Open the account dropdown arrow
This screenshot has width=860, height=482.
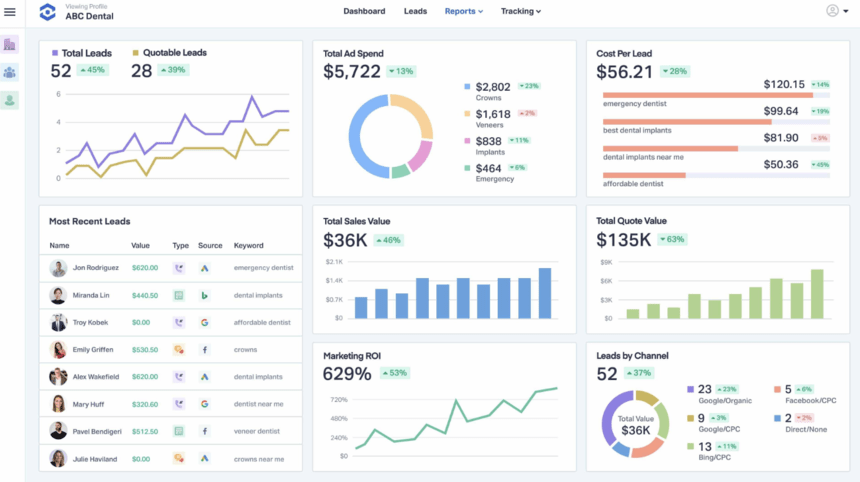[846, 12]
